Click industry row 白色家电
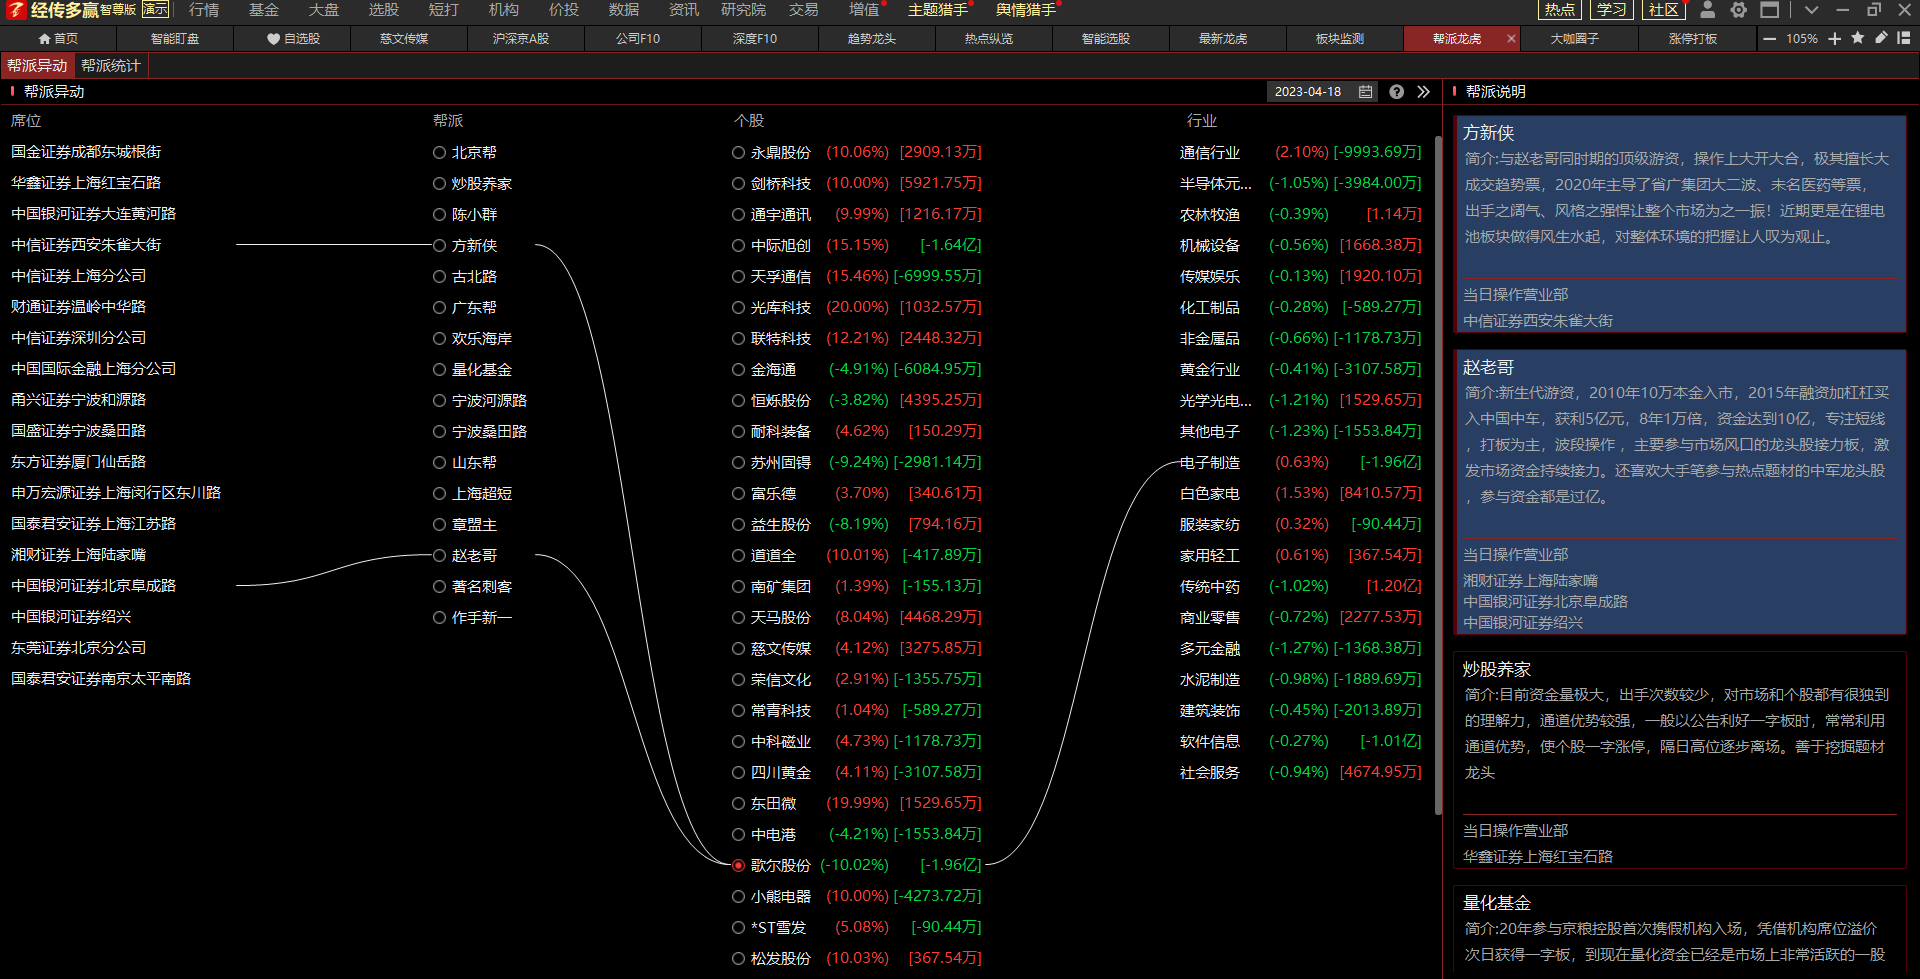Viewport: 1920px width, 979px height. pos(1300,493)
